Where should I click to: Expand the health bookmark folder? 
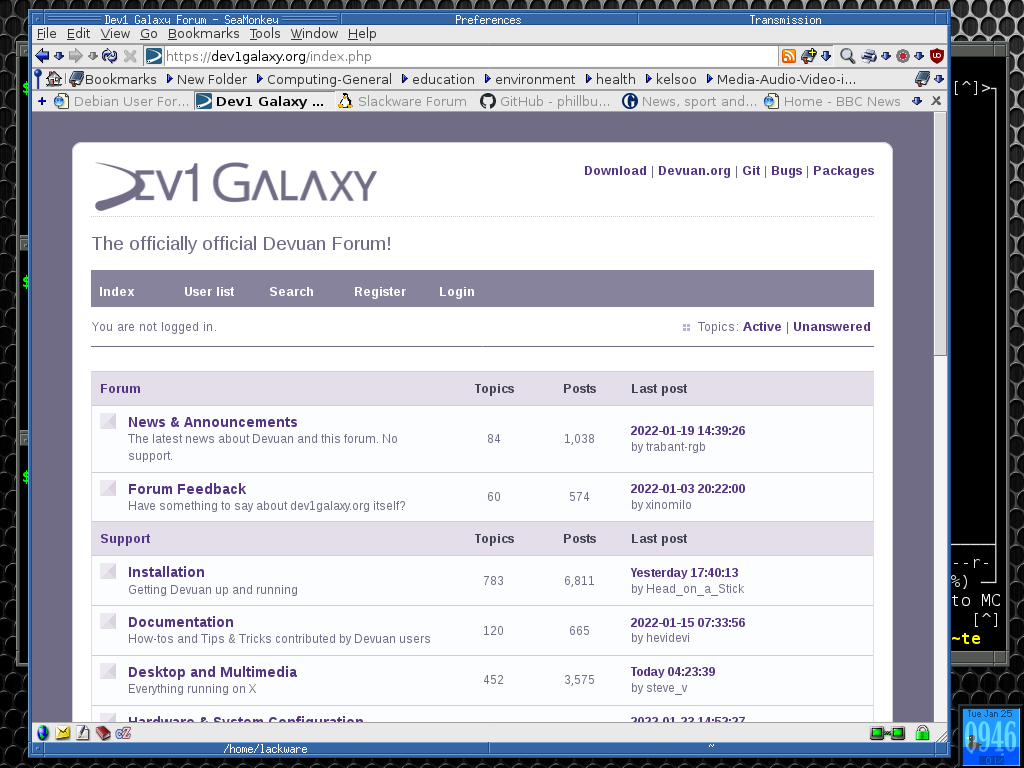(611, 79)
